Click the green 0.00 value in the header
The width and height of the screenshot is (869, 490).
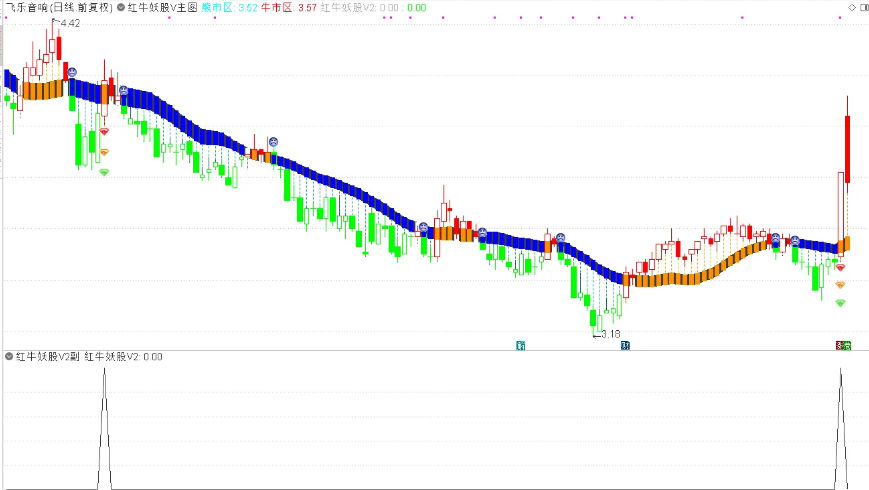pyautogui.click(x=417, y=8)
